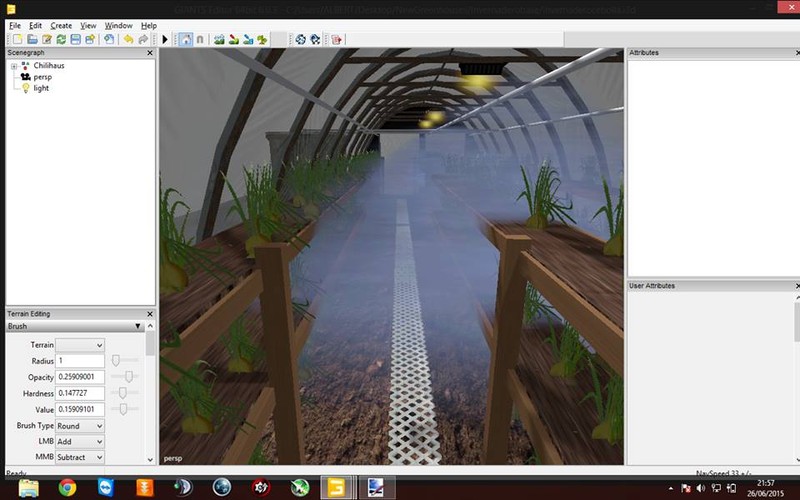Click the Radius input field
Screen dimensions: 800x500
point(80,361)
